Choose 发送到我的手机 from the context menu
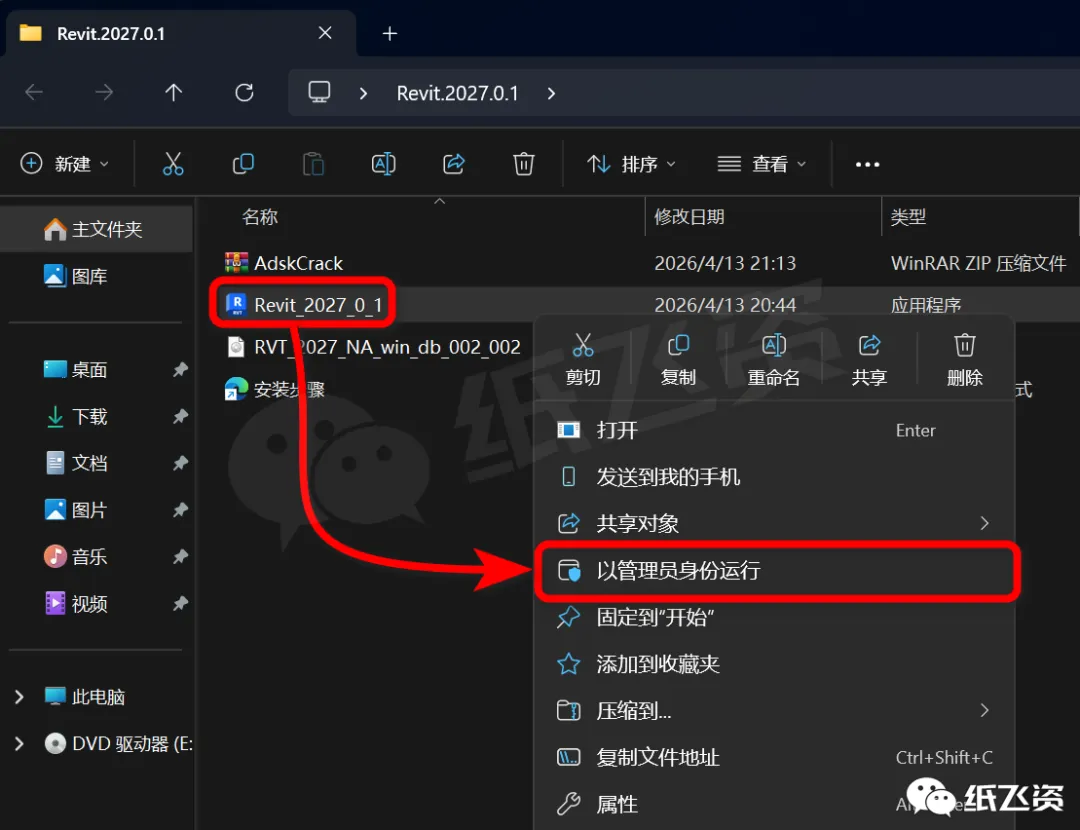1080x830 pixels. 774,477
